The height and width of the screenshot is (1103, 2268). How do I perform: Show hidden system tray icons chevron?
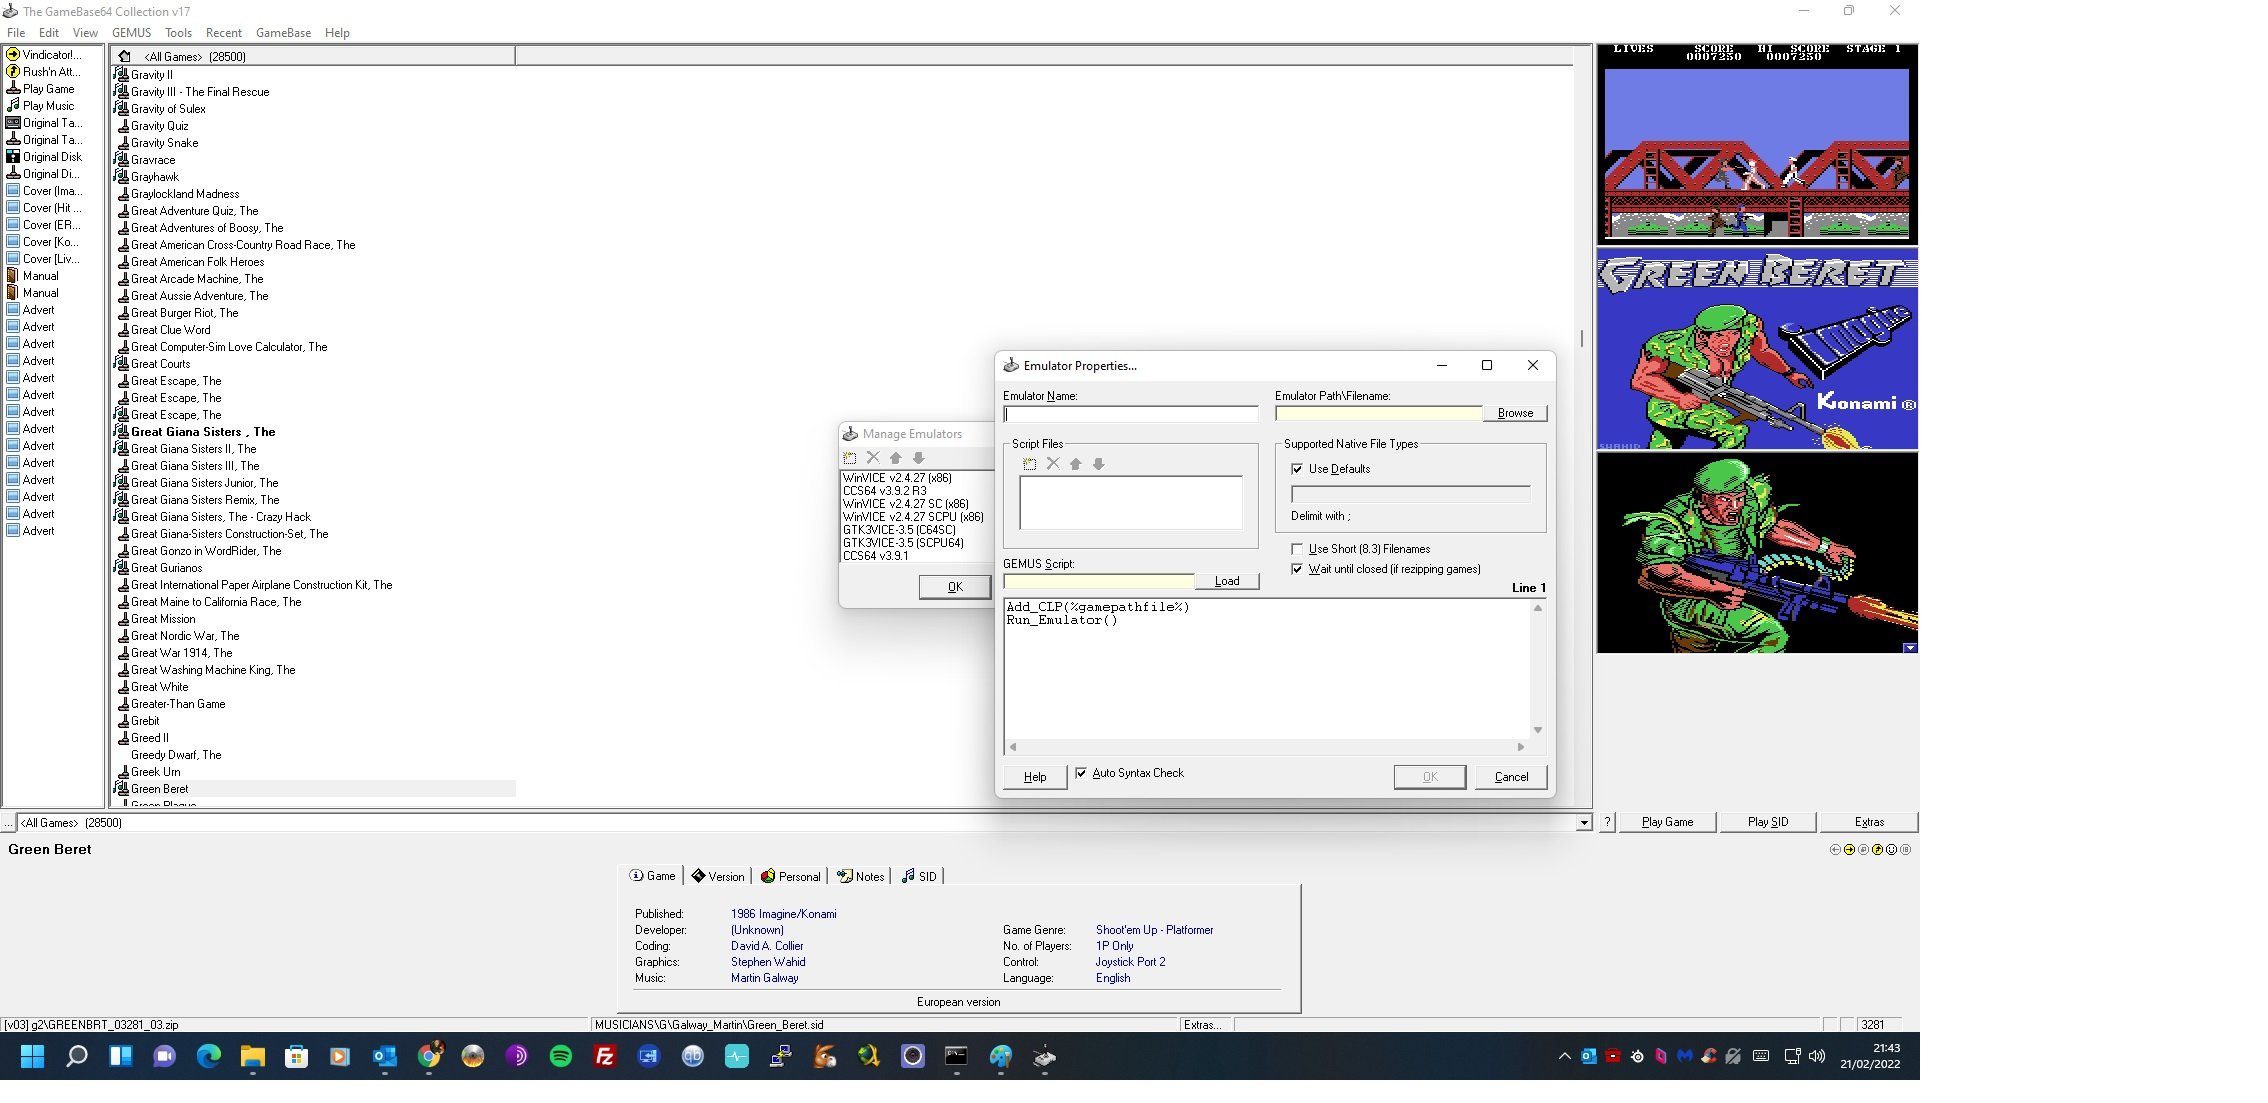coord(1565,1057)
